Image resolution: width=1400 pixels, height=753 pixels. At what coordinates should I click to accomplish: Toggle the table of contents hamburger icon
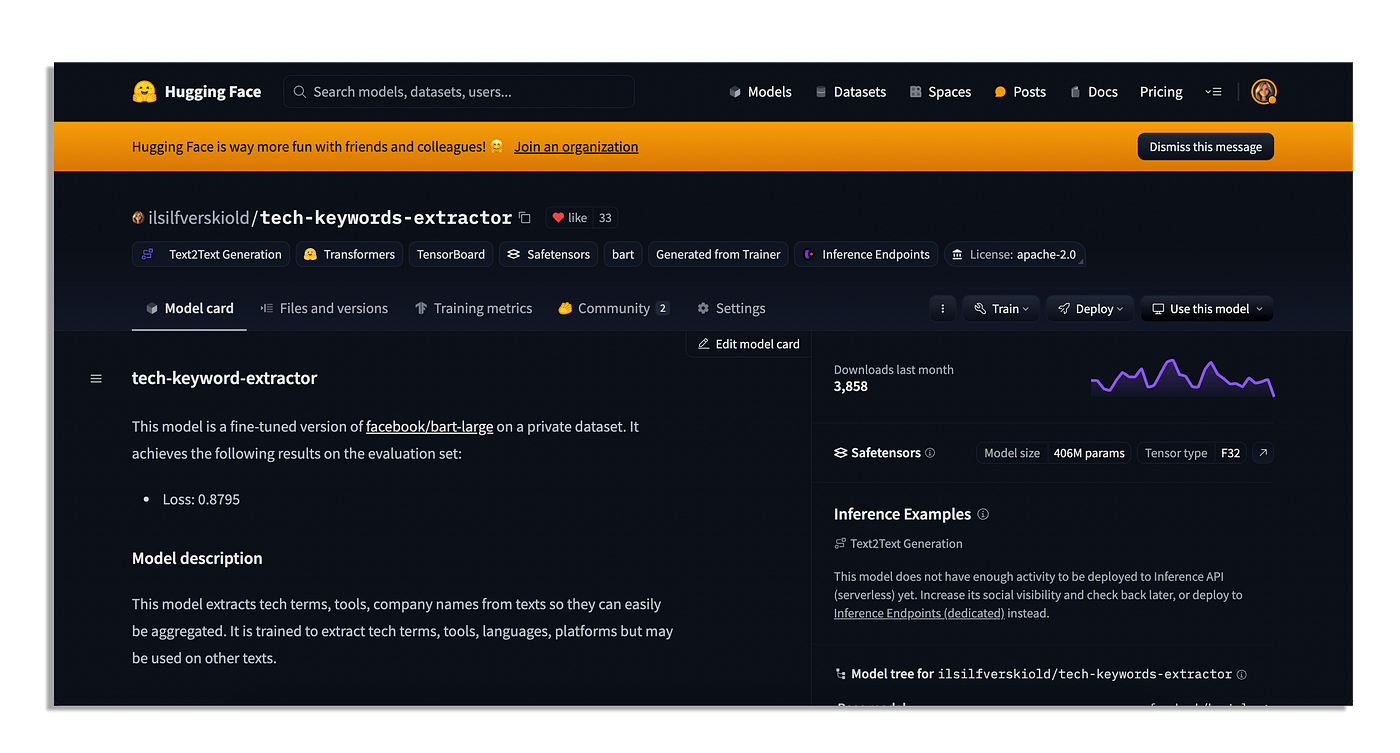(96, 379)
